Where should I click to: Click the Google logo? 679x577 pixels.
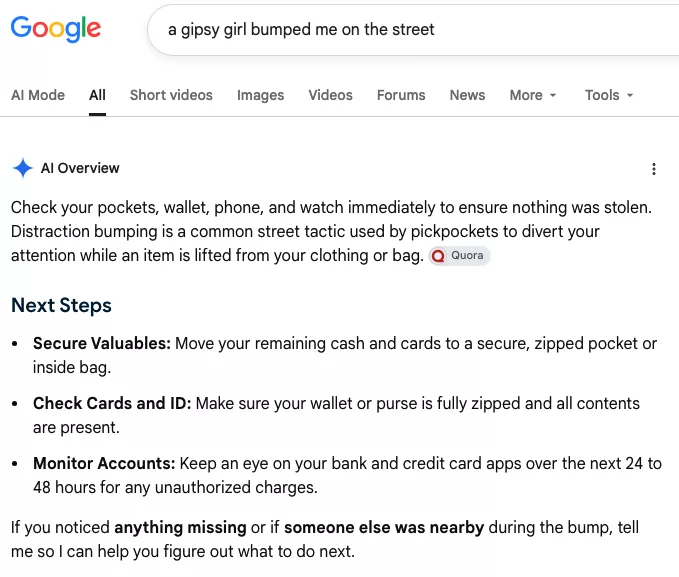click(56, 29)
